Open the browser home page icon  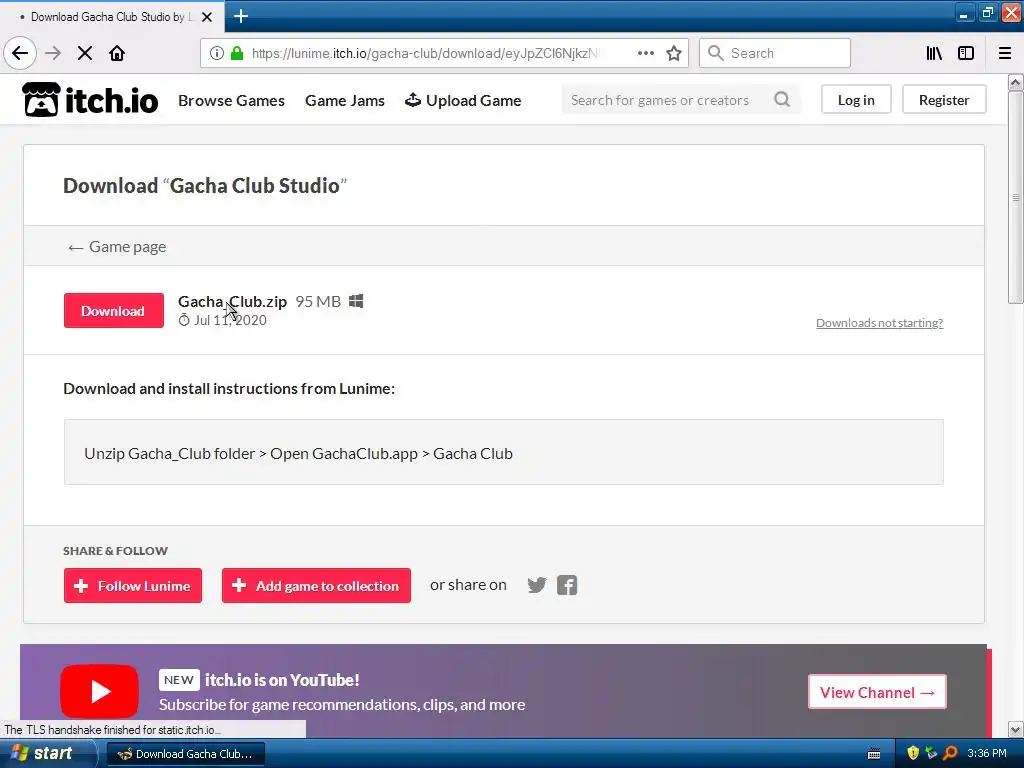[117, 53]
